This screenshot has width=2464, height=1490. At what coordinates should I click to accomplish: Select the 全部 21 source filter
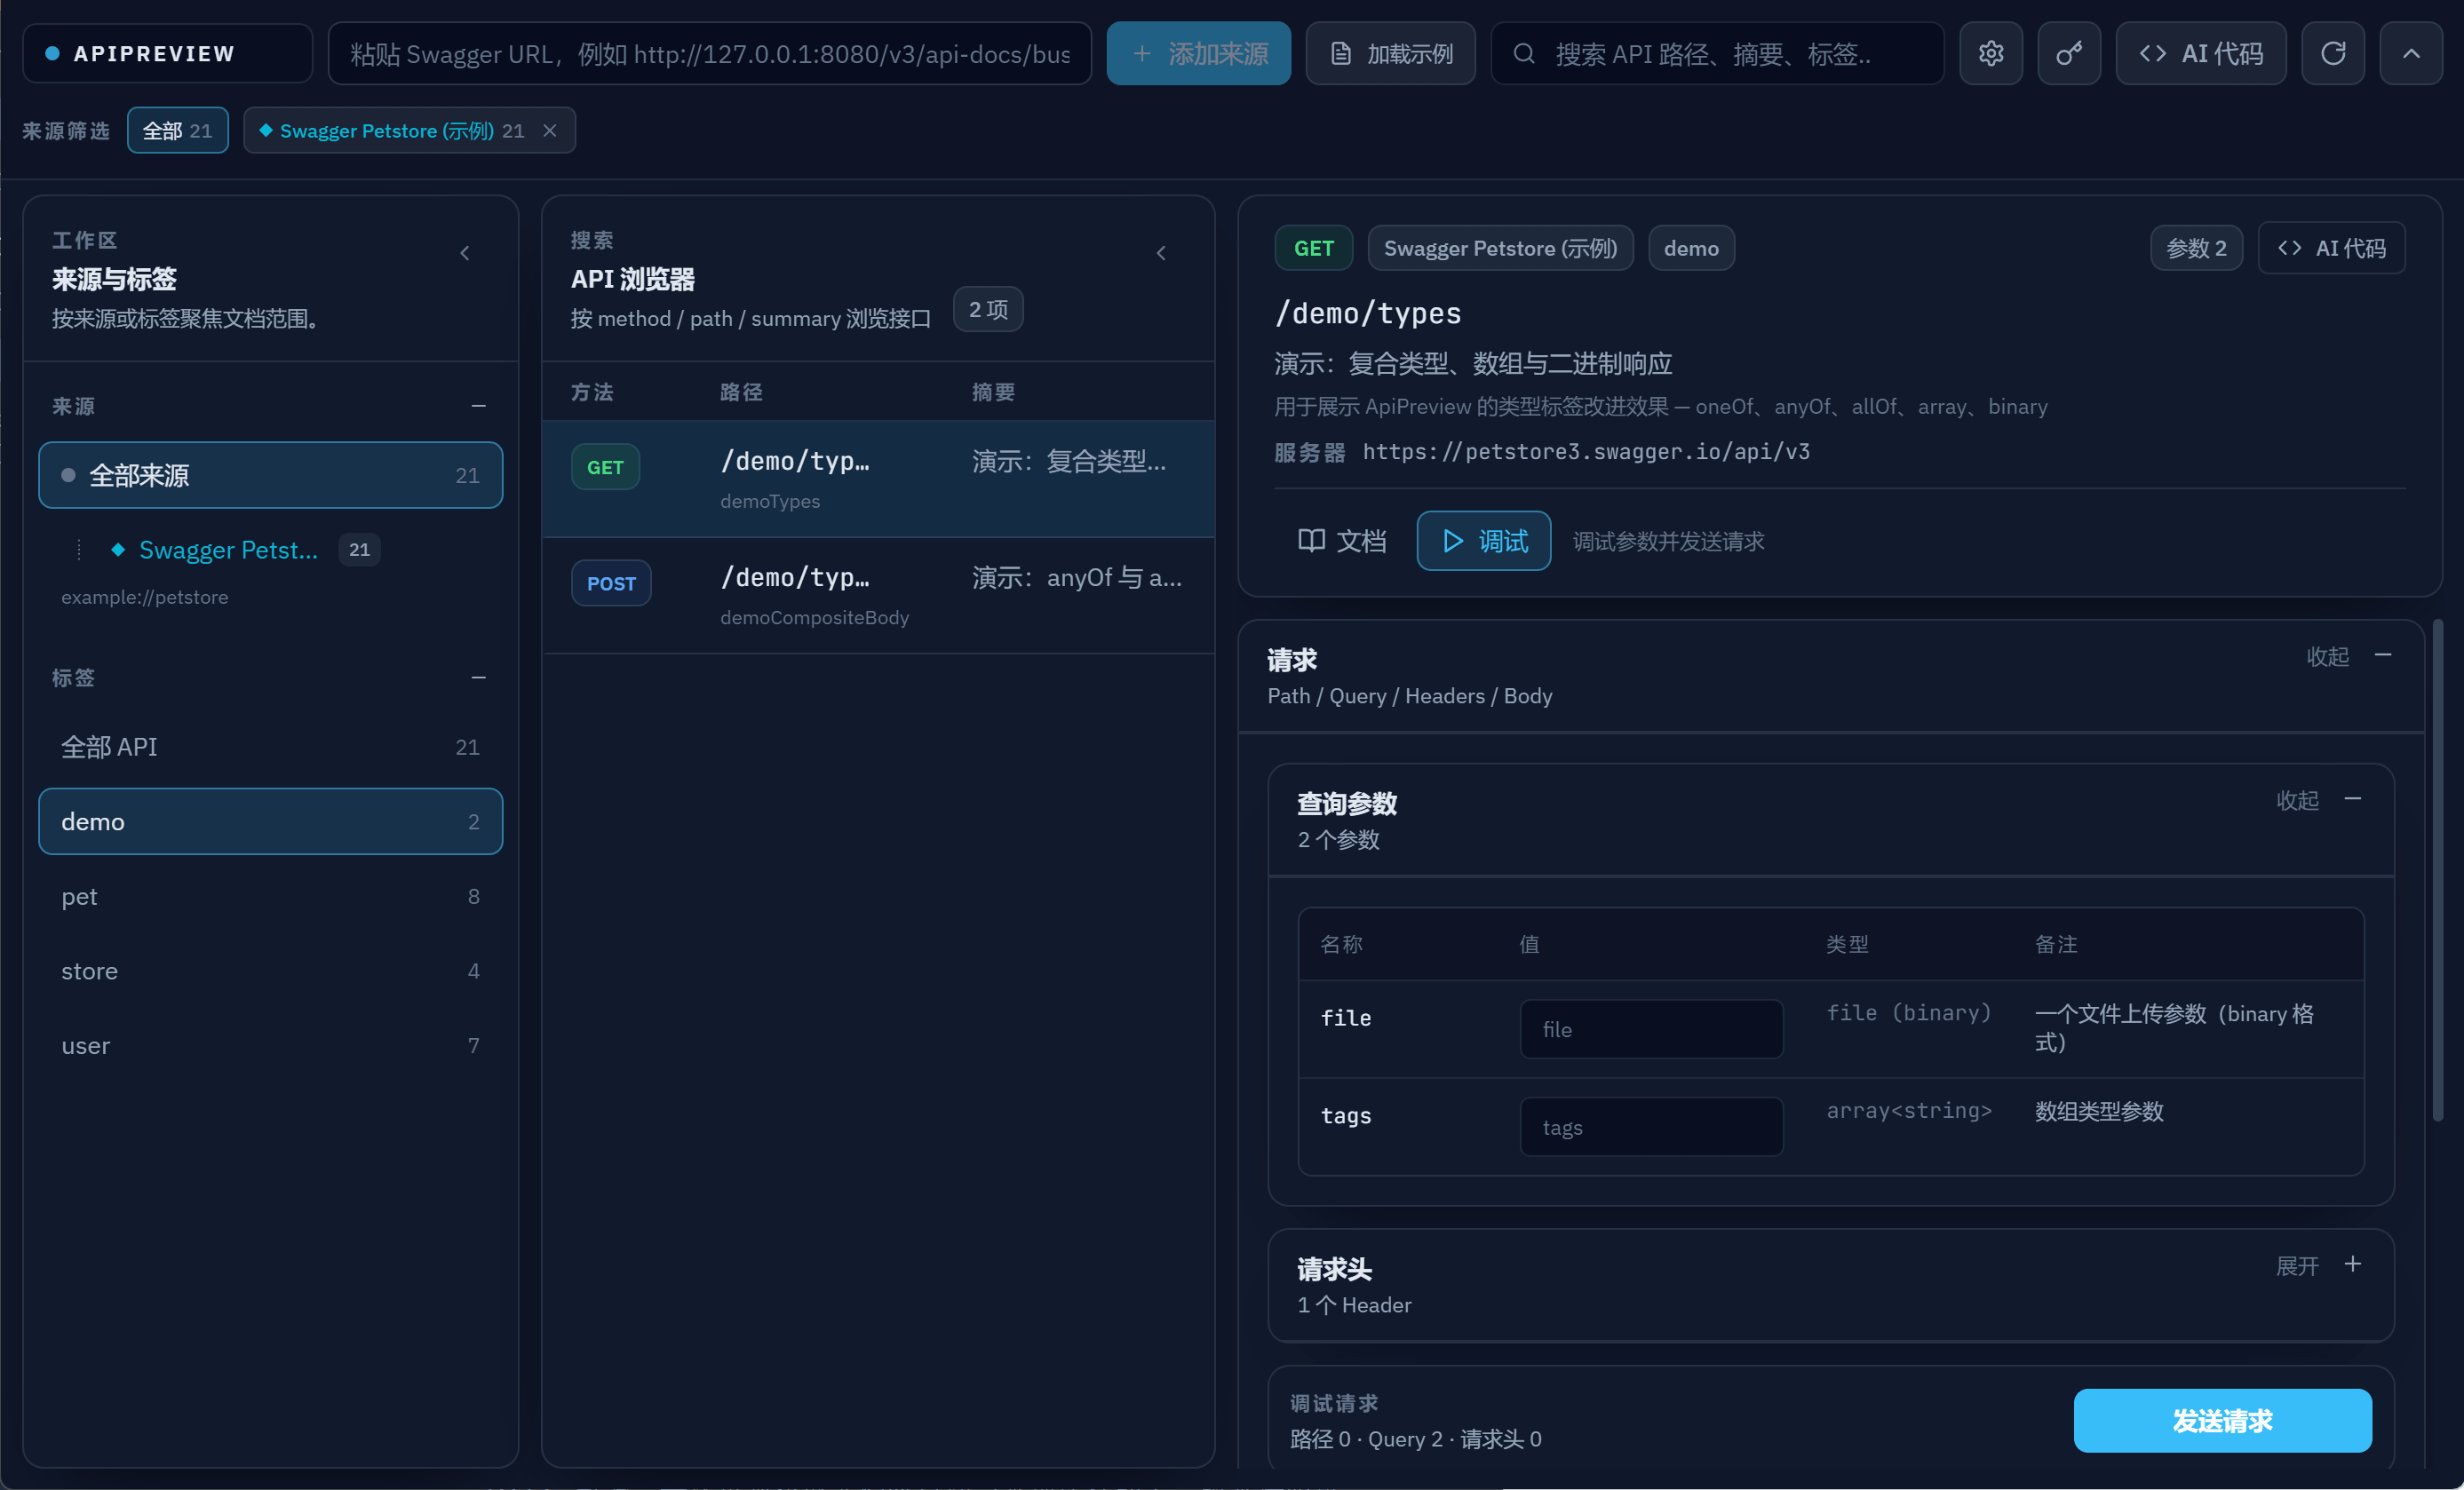[x=178, y=131]
